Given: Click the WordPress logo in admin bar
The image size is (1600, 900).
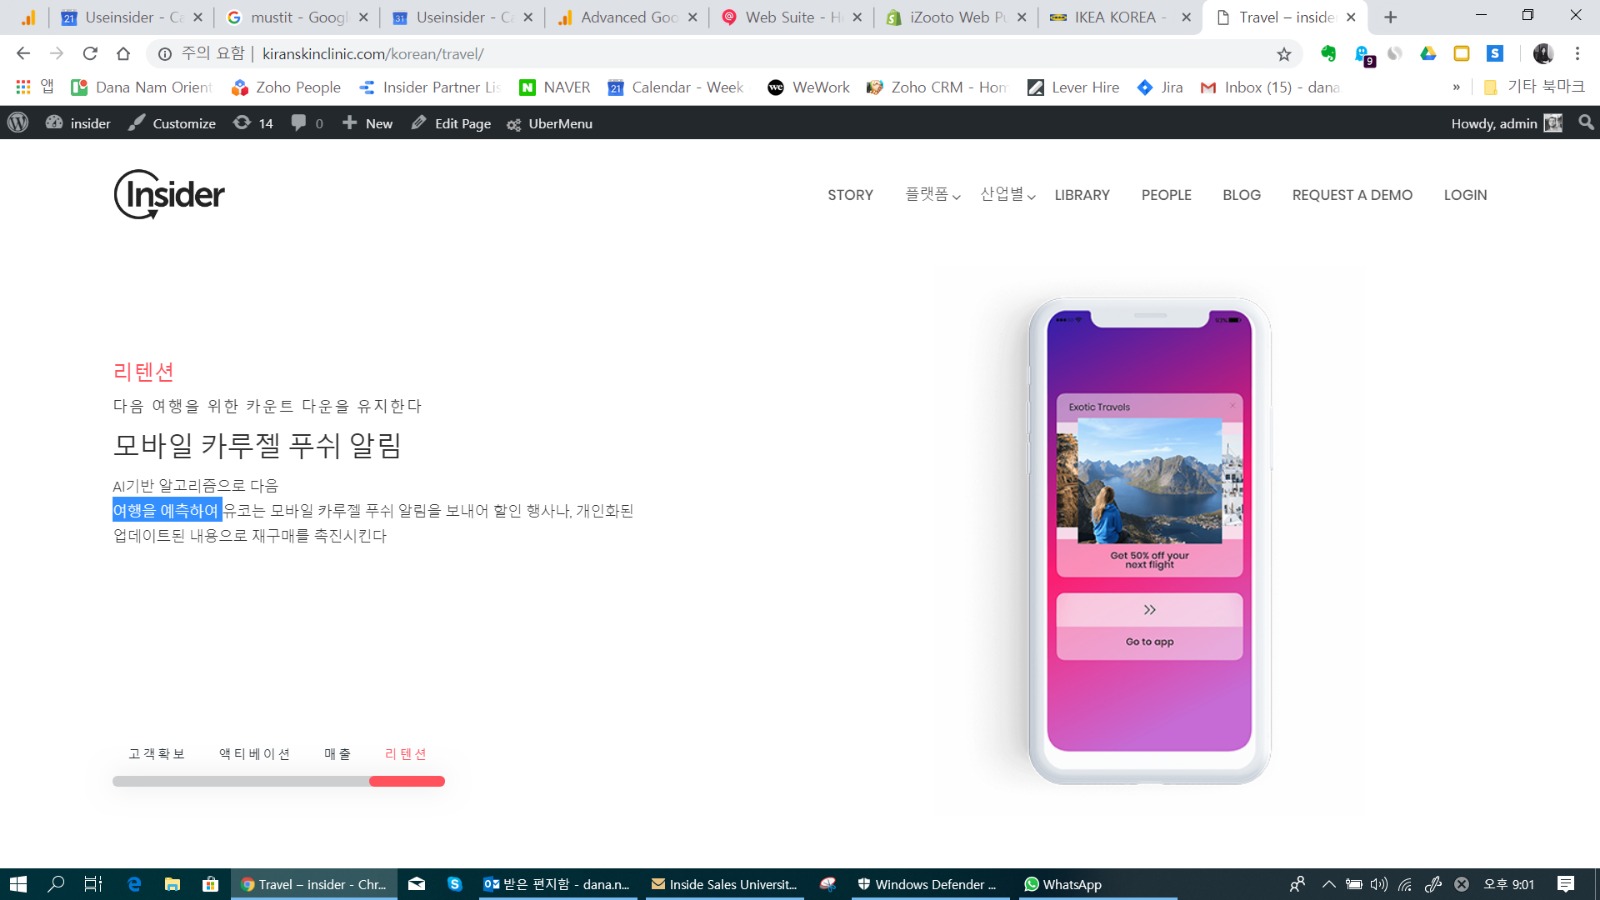Looking at the screenshot, I should pyautogui.click(x=18, y=123).
